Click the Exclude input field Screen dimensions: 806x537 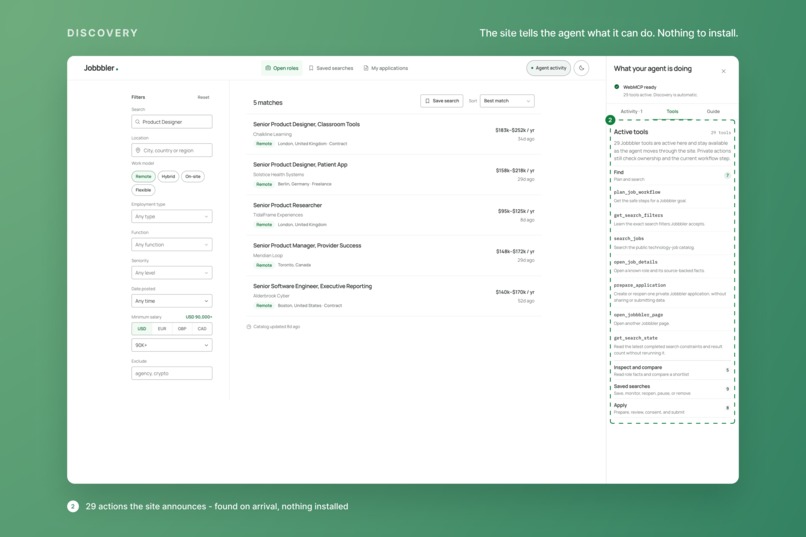[172, 373]
